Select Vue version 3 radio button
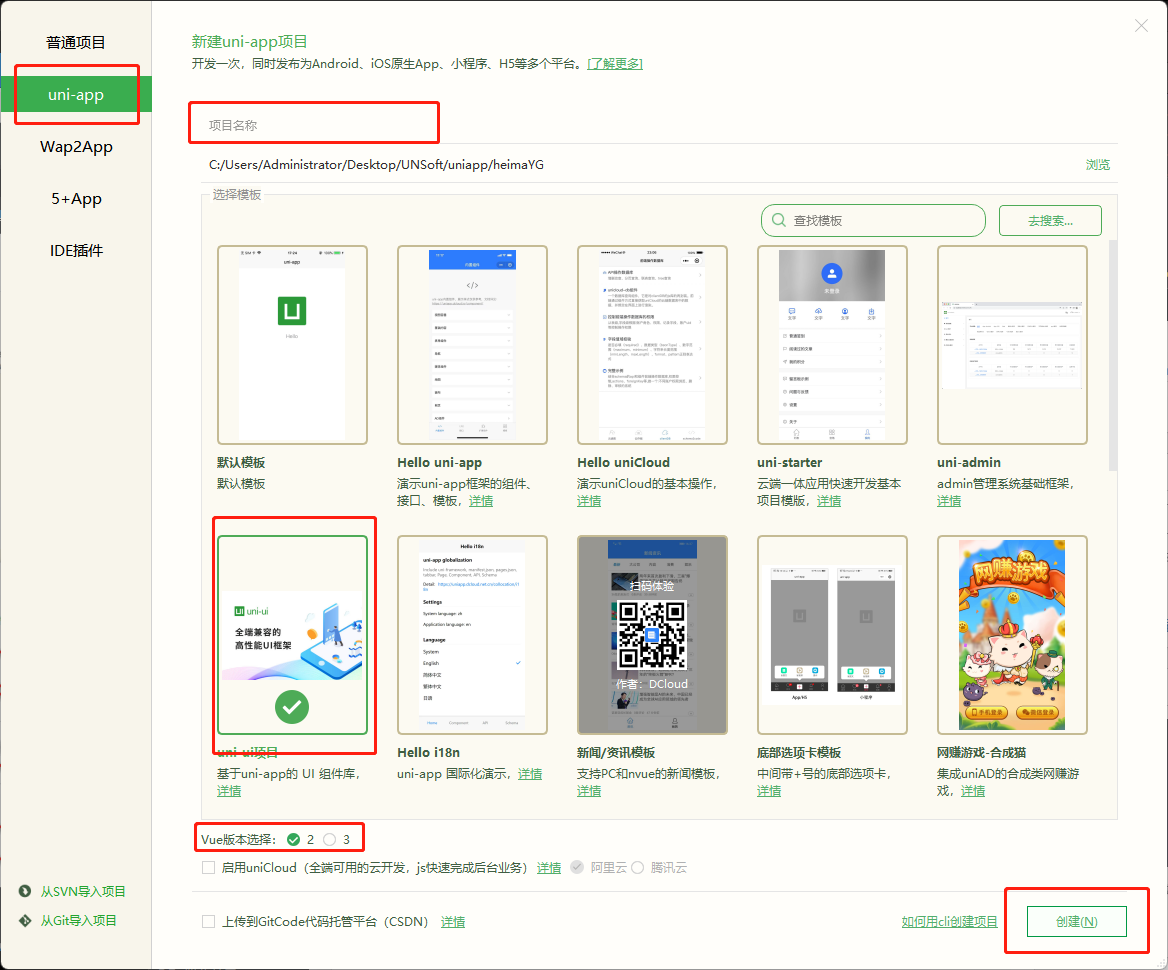The image size is (1168, 970). point(330,839)
